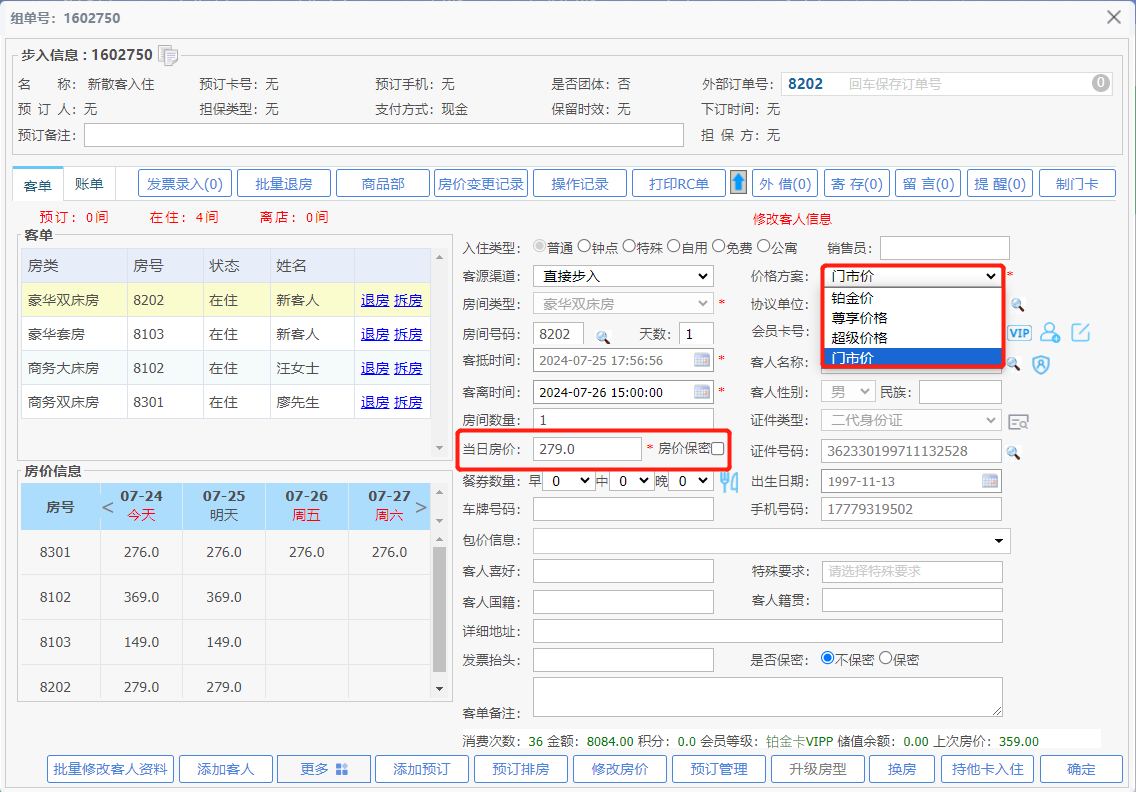This screenshot has height=792, width=1136.
Task: Click the ID card reader icon beside 证件类型
Action: click(x=1019, y=422)
